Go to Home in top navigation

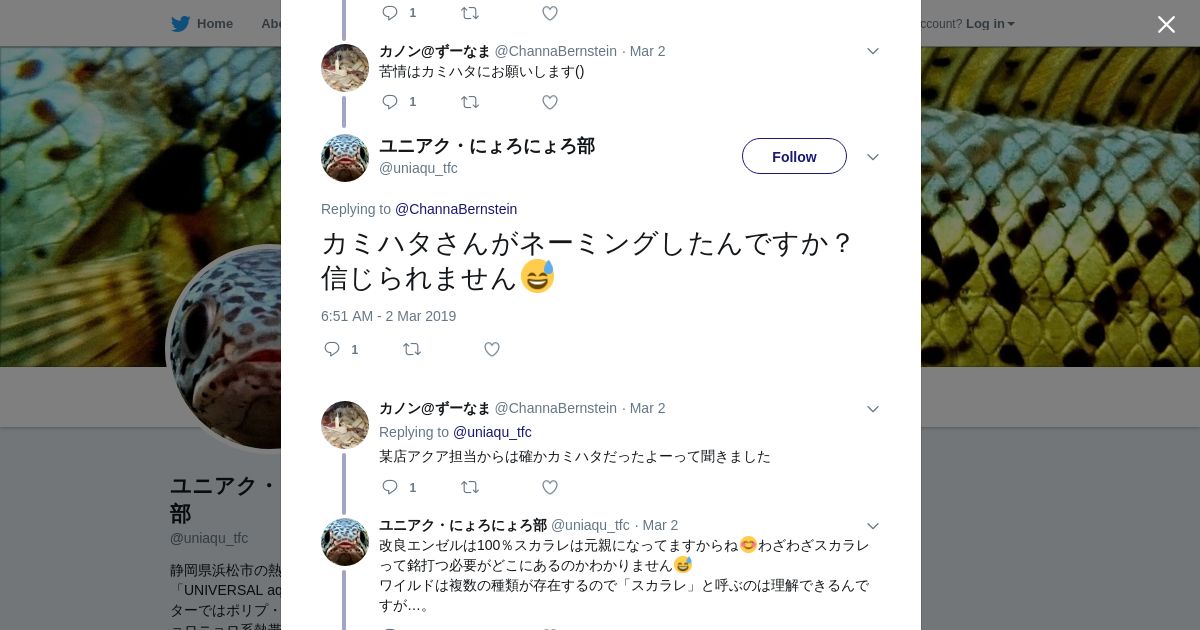214,24
